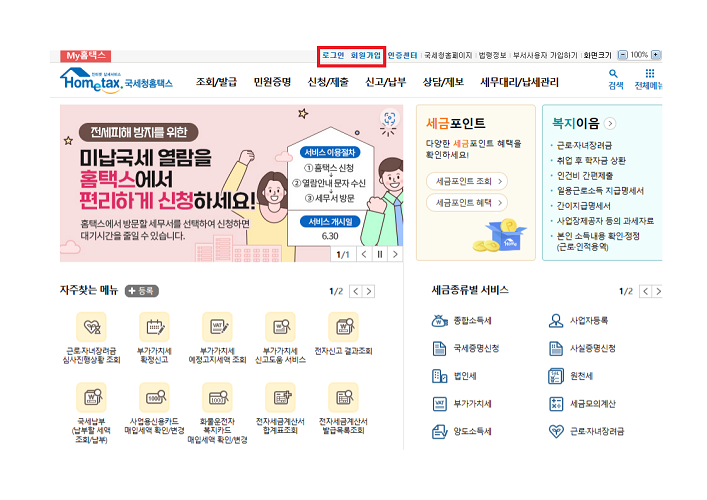Open the 상담/제보 menu
The height and width of the screenshot is (500, 707).
pos(443,82)
